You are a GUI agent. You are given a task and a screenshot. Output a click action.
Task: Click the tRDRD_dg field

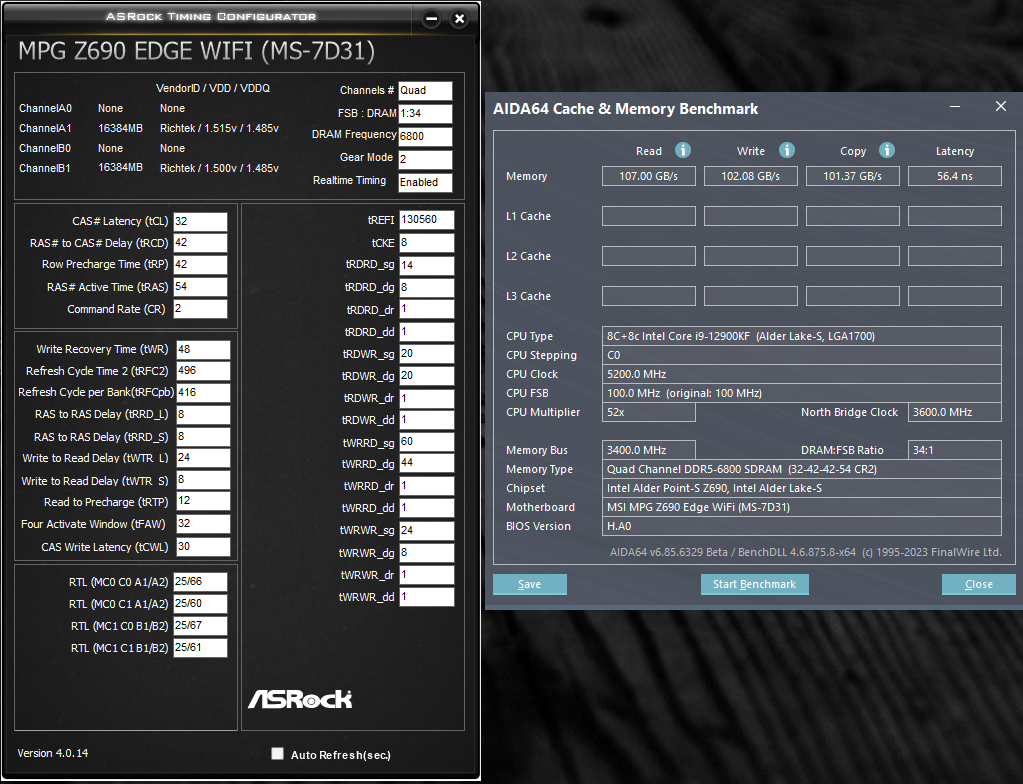[x=427, y=288]
